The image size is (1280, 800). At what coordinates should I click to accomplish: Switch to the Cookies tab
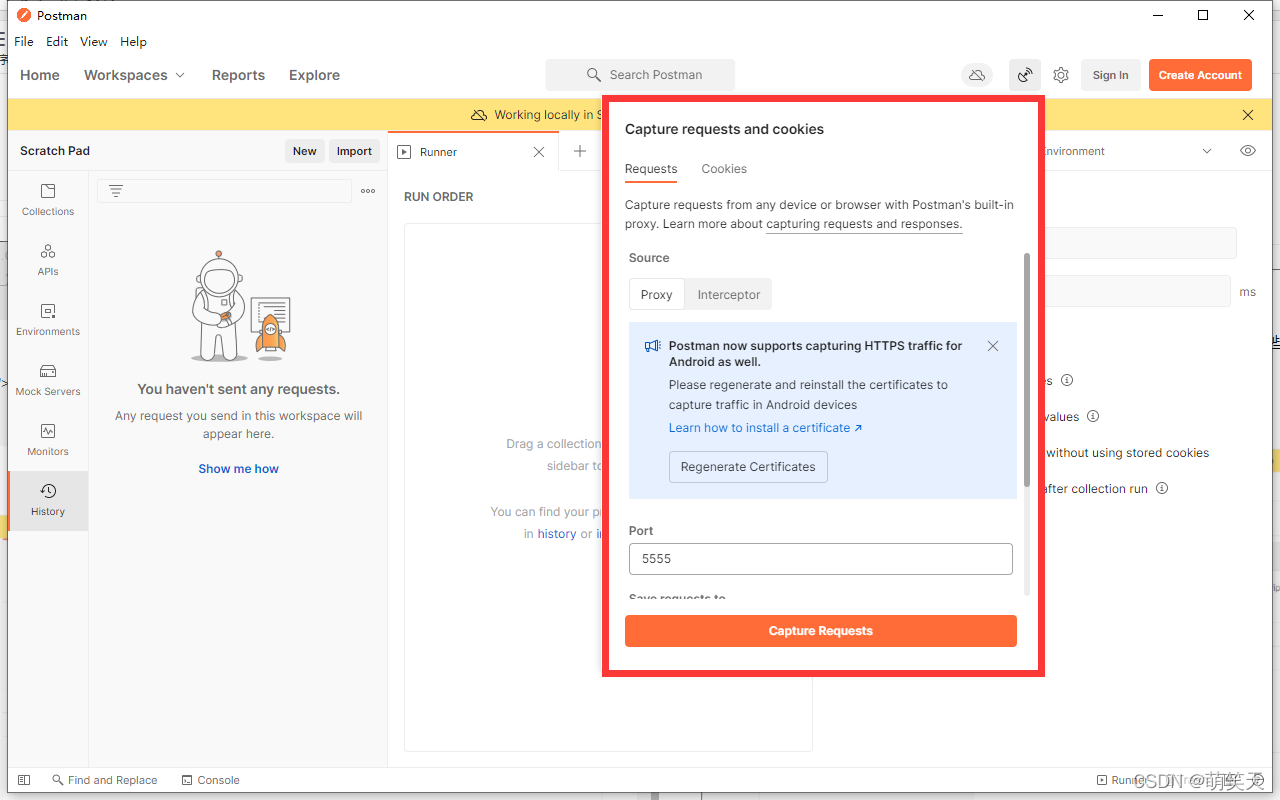tap(724, 169)
